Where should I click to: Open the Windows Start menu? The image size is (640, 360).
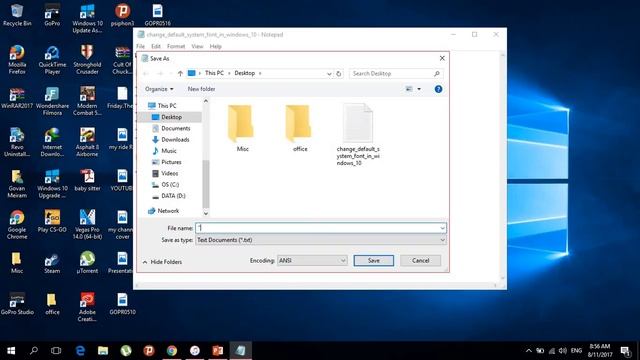11,351
